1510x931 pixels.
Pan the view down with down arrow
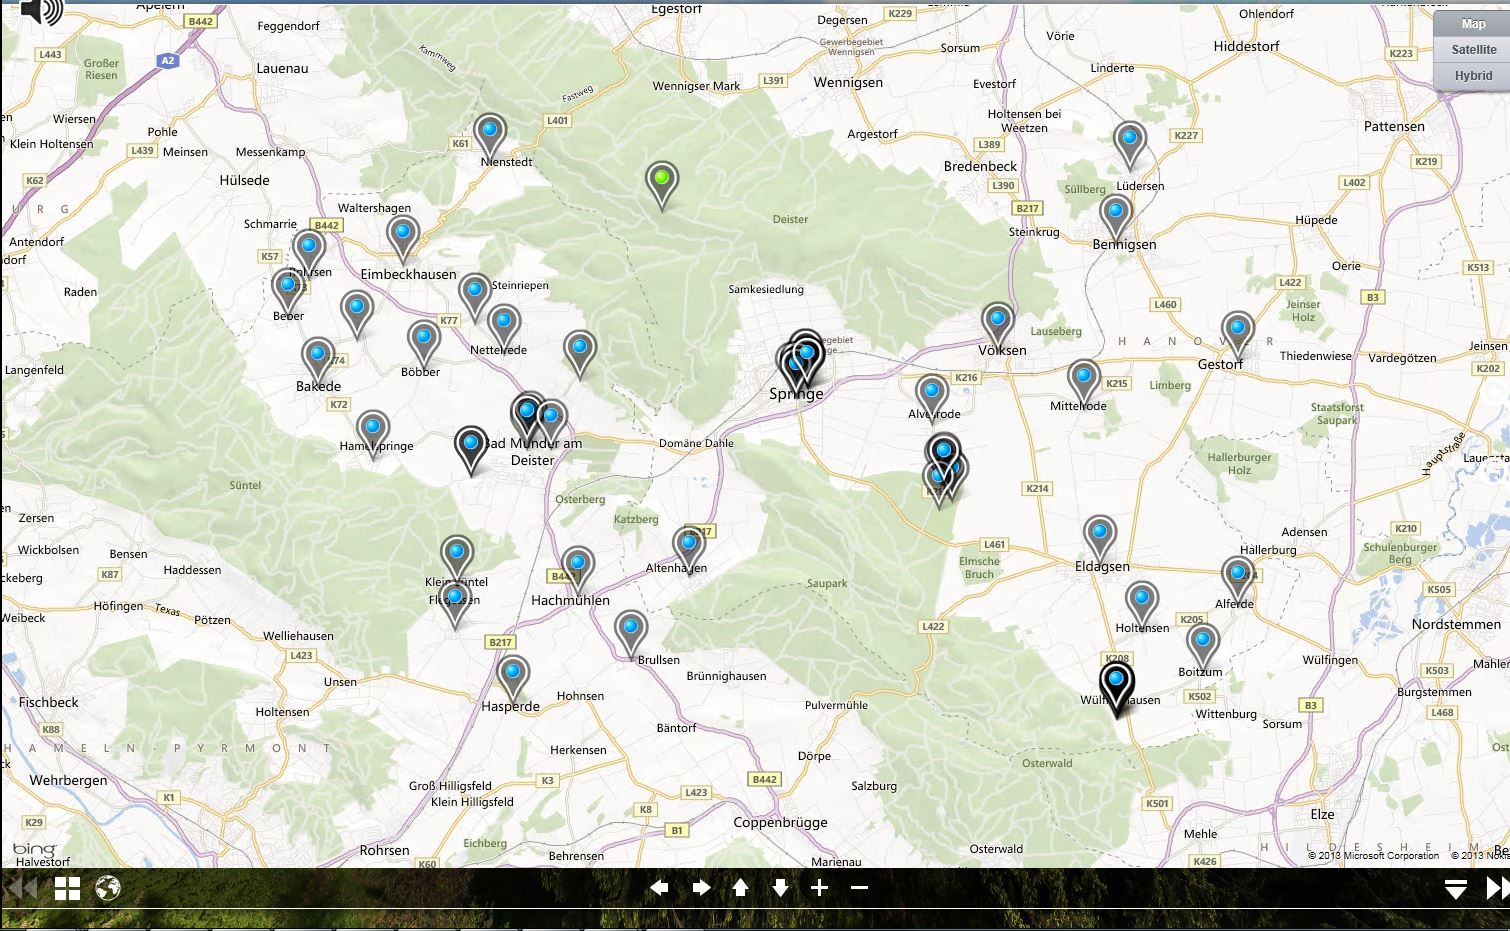coord(780,888)
